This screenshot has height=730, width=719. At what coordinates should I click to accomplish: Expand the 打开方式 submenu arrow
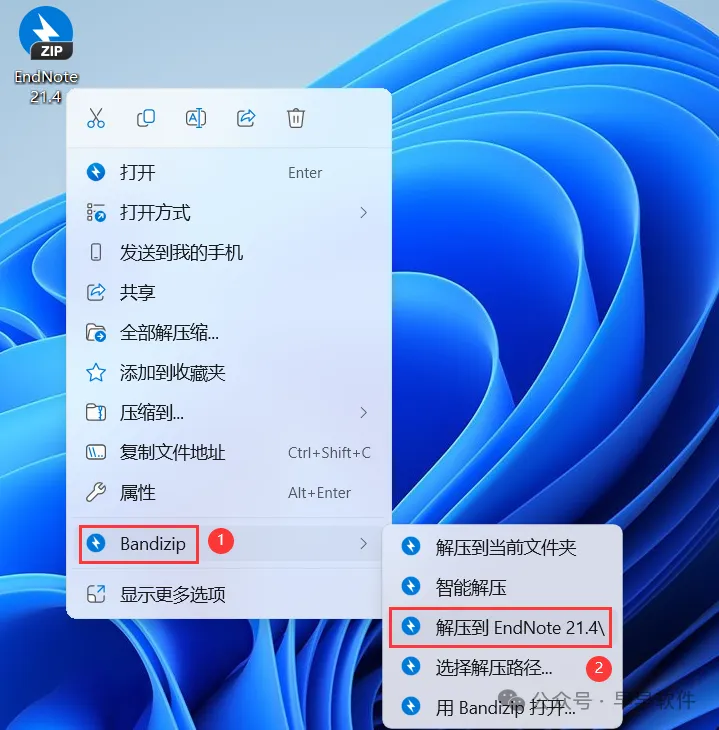pyautogui.click(x=364, y=213)
